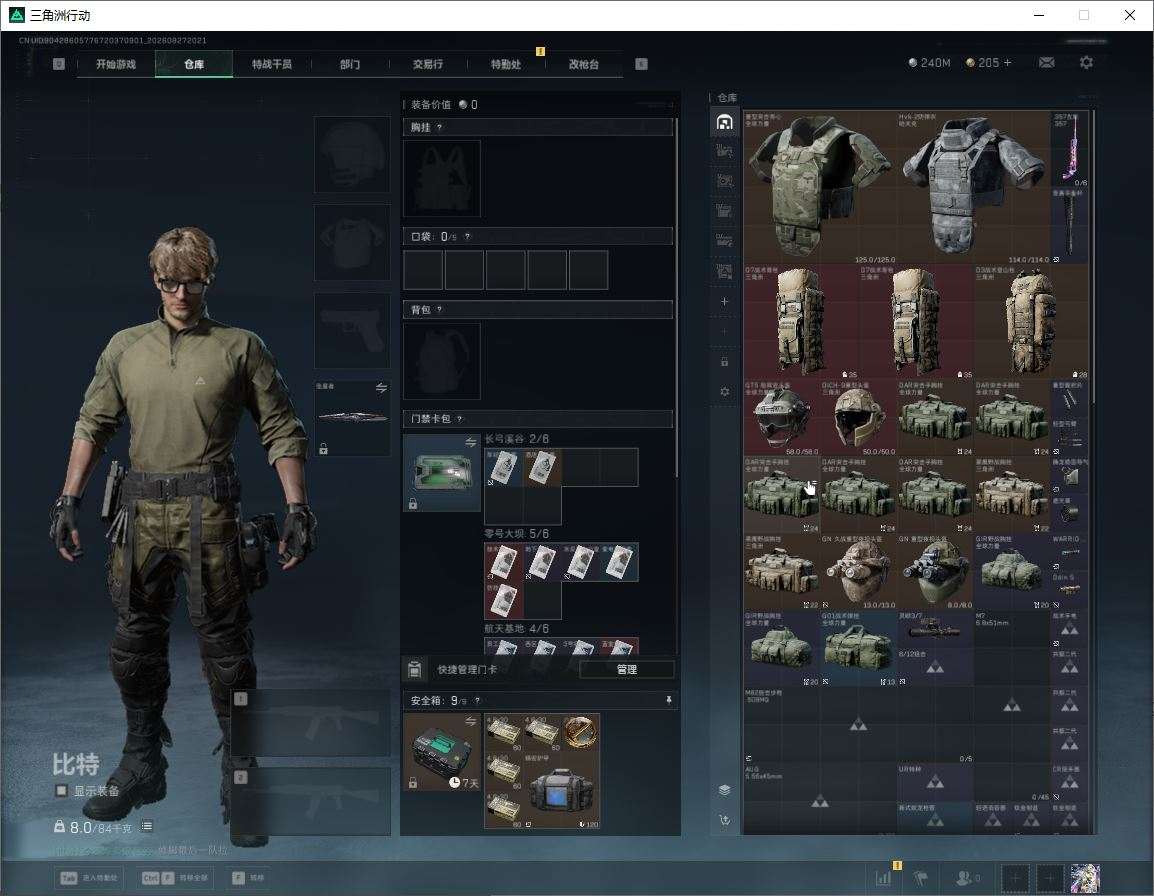Click the Tab shortcut hint button
The image size is (1154, 896).
(x=89, y=878)
